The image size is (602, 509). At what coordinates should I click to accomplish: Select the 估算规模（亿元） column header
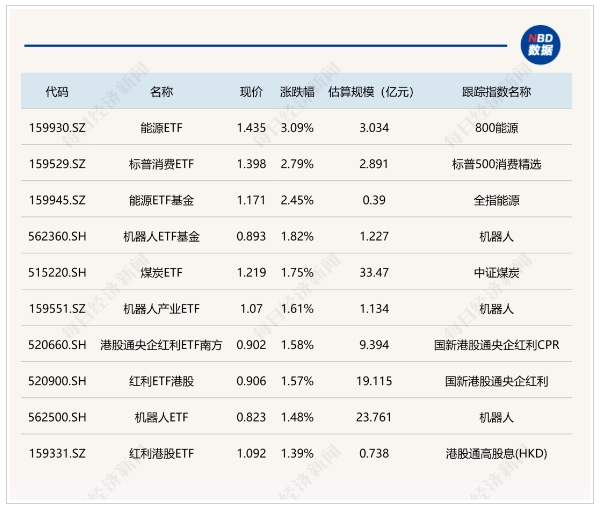pyautogui.click(x=372, y=92)
